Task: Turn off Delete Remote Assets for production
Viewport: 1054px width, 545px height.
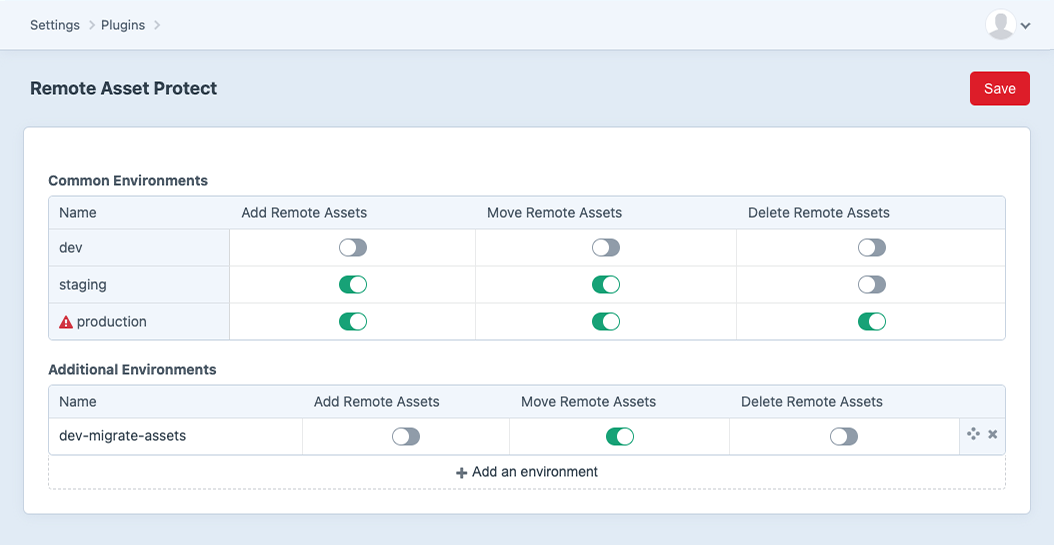Action: click(x=872, y=322)
